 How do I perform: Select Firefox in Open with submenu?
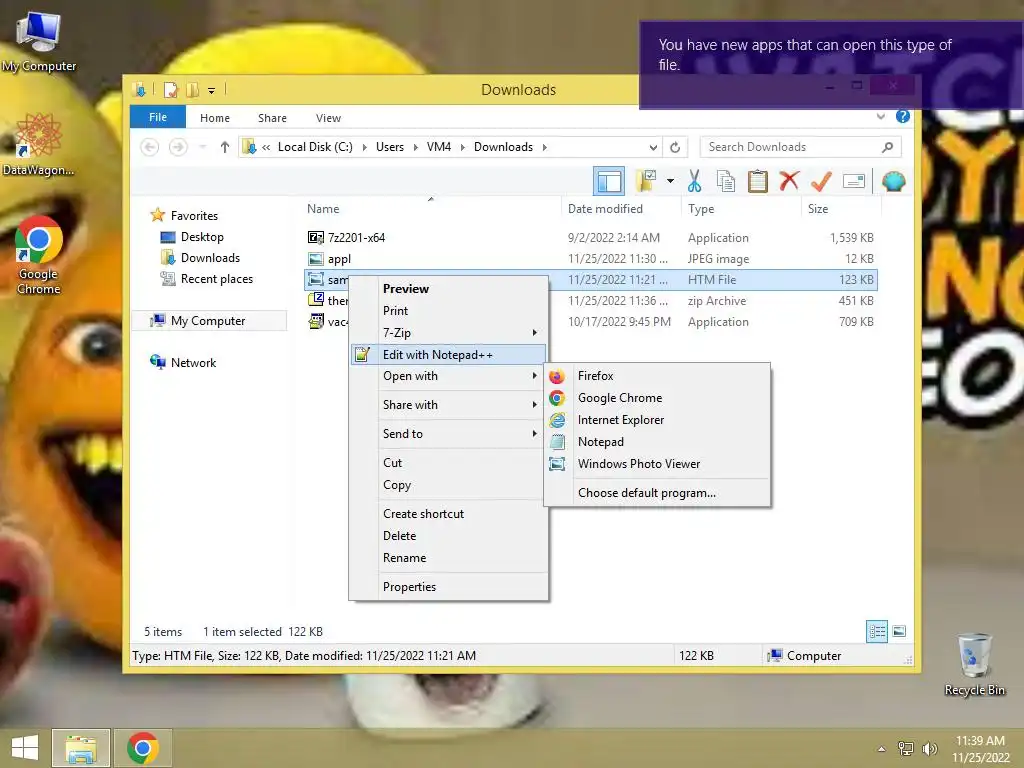[657, 376]
